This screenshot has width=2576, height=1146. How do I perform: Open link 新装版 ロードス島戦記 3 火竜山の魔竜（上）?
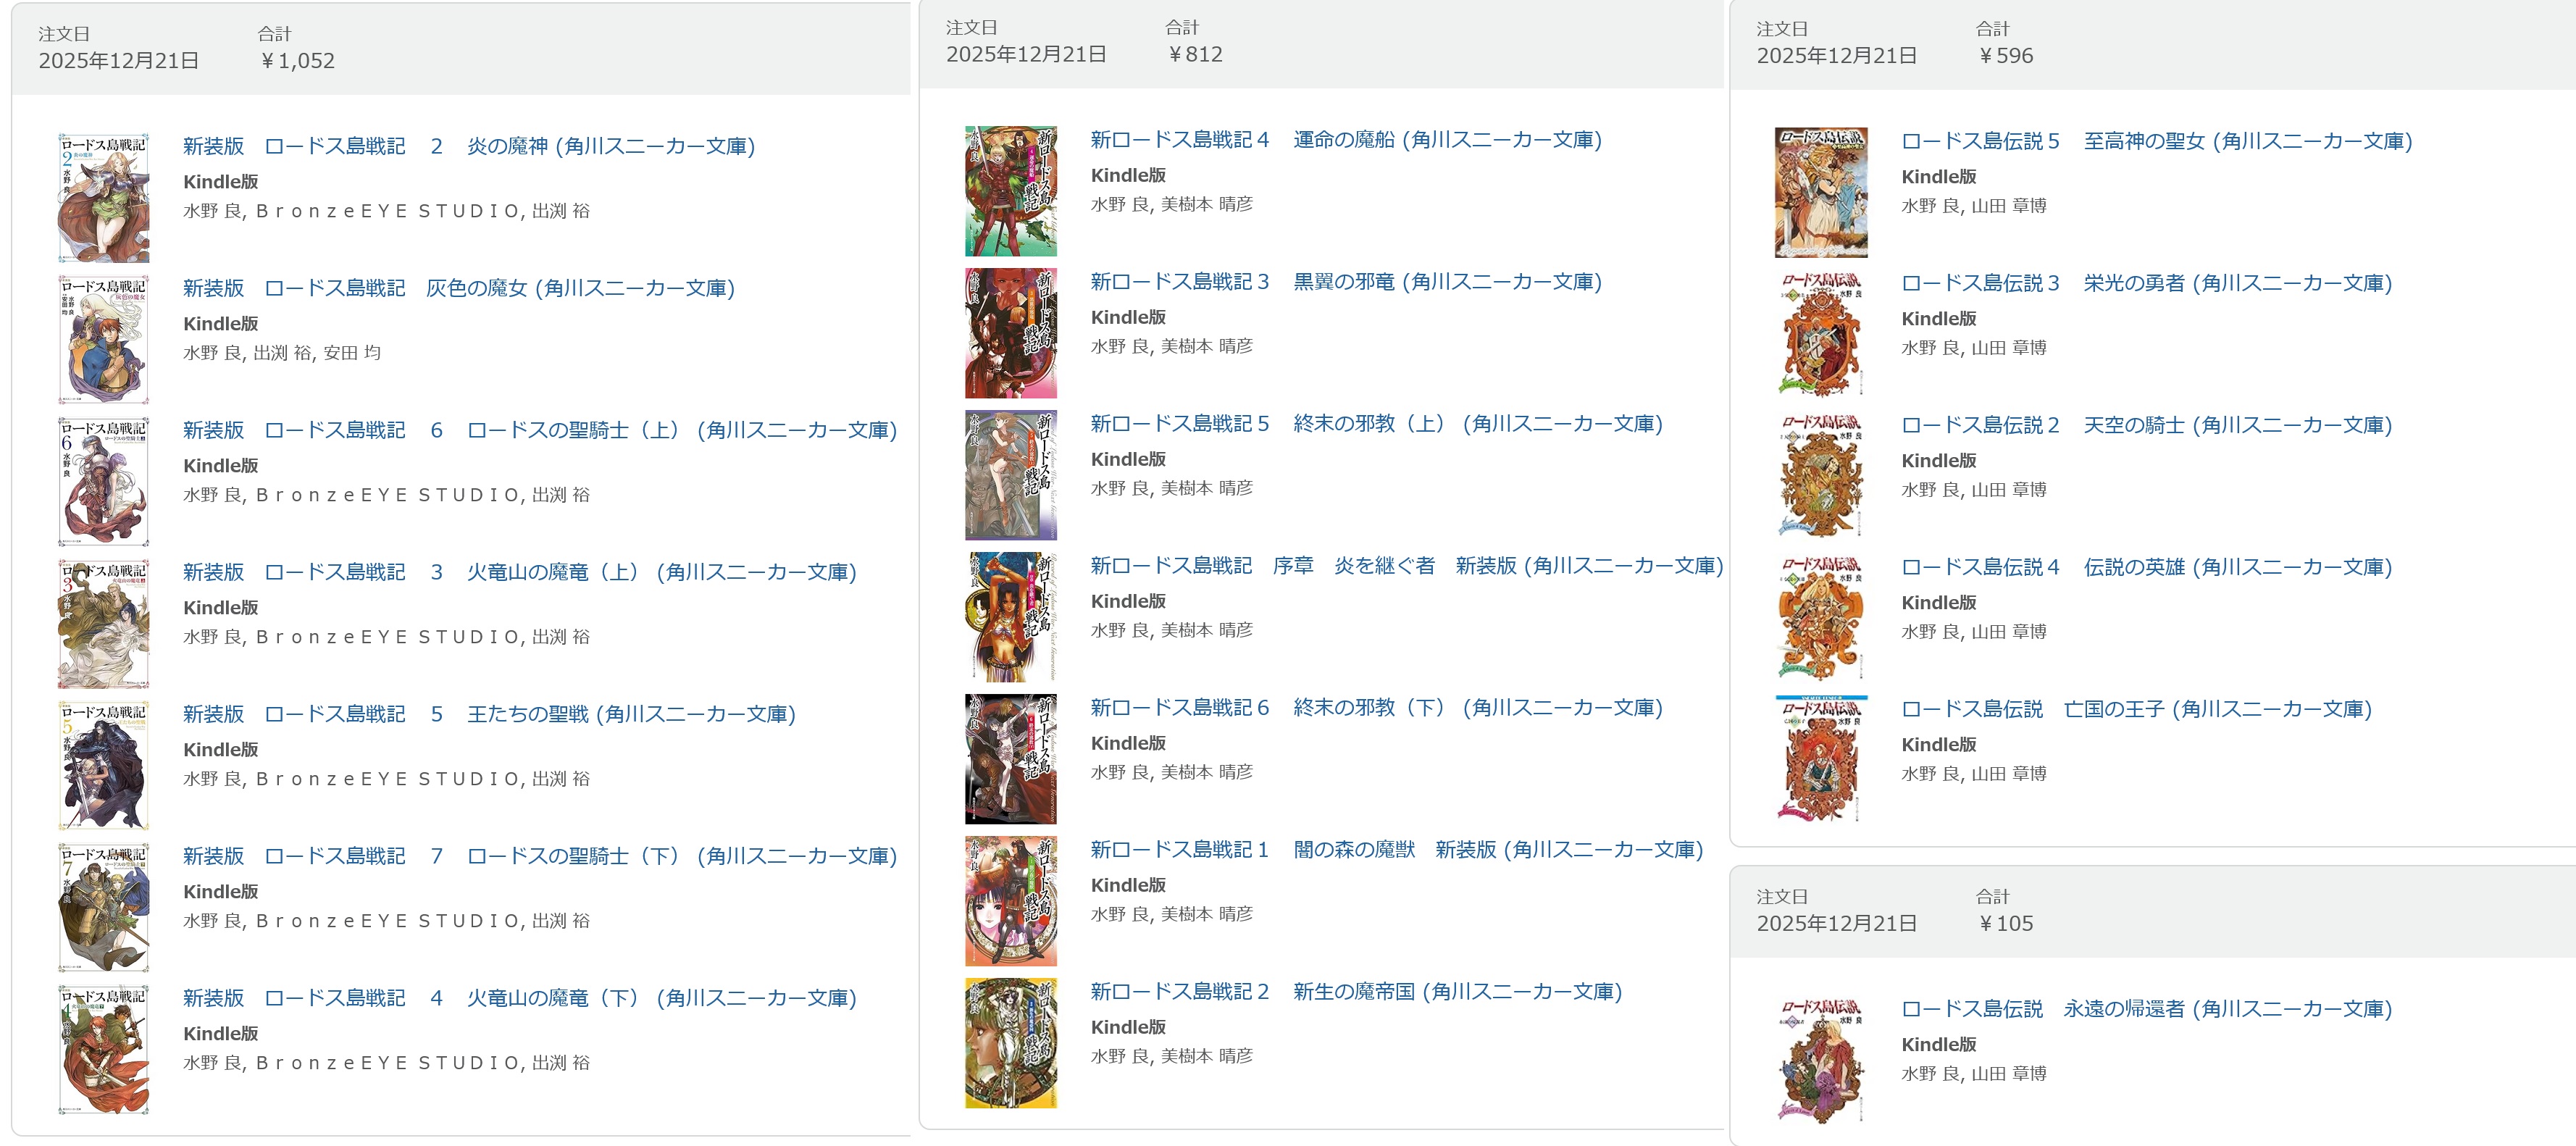coord(520,572)
